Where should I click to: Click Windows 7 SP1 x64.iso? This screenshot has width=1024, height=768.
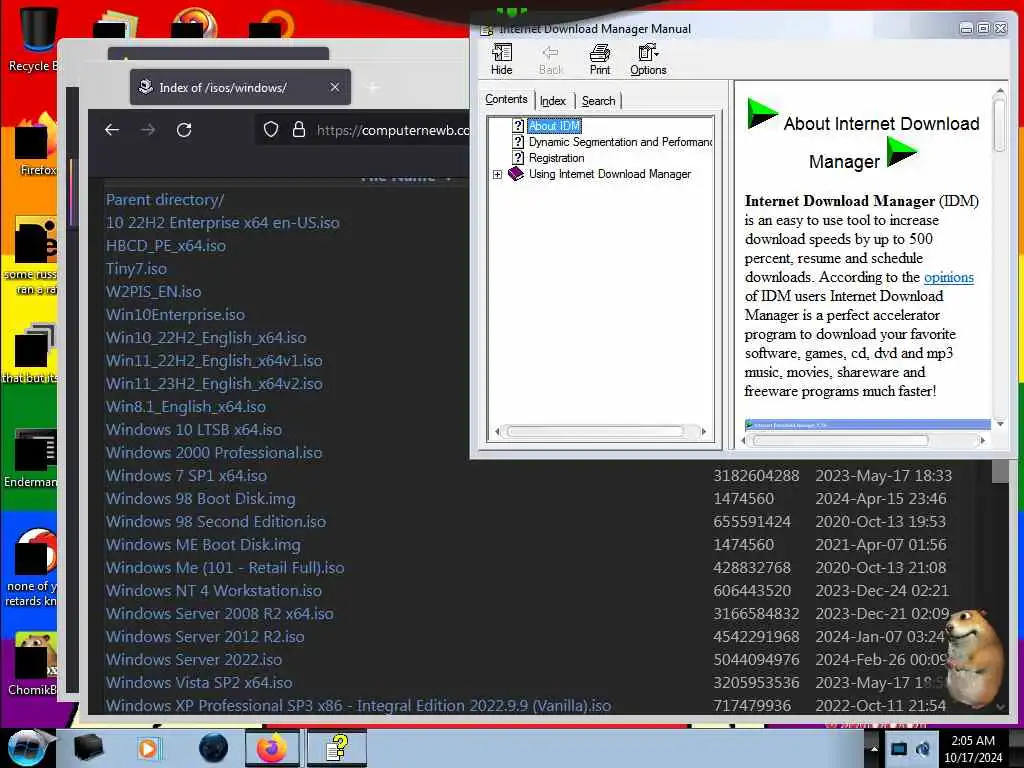[x=186, y=475]
